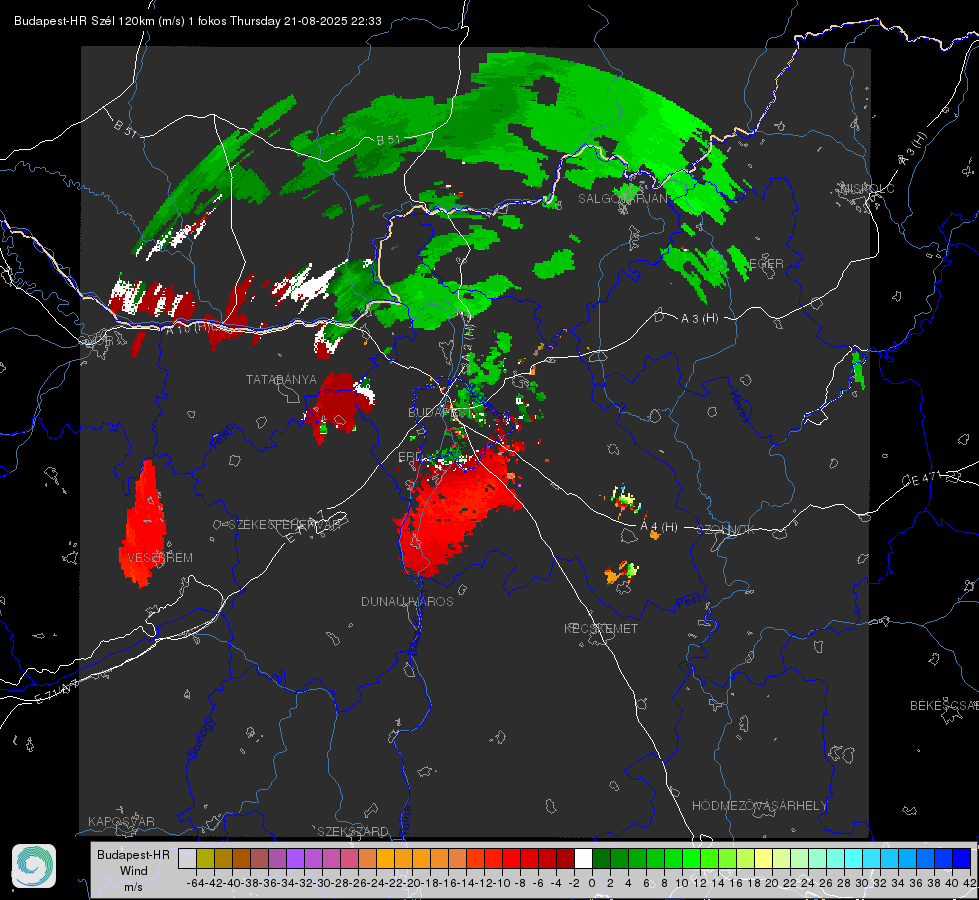Pick the yellow legend swatch between 18 and 20
The height and width of the screenshot is (900, 979).
point(763,858)
